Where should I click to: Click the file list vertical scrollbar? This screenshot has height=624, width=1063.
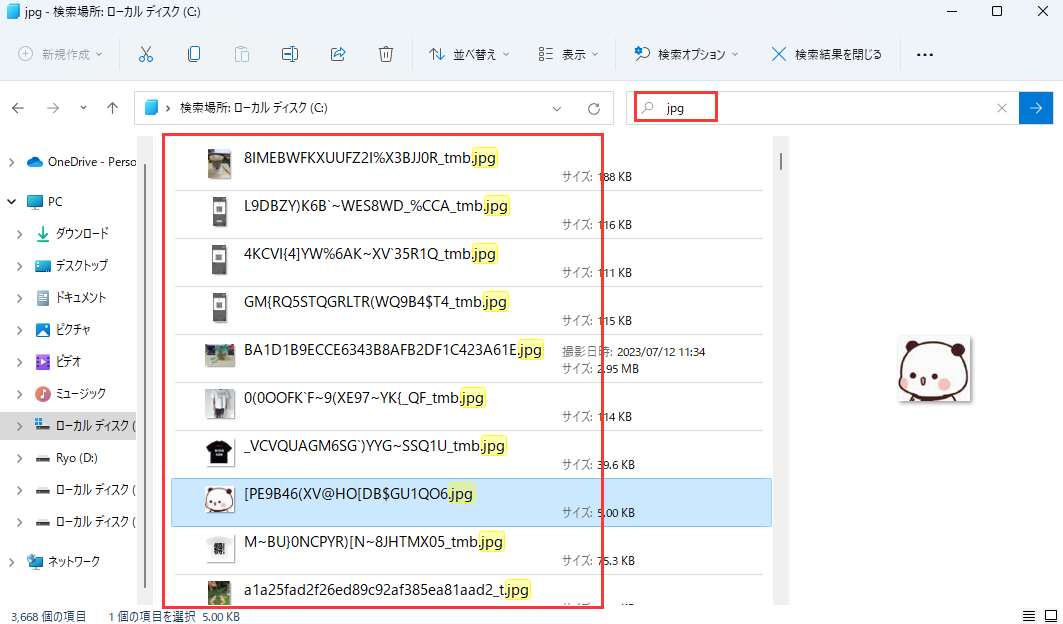click(780, 300)
